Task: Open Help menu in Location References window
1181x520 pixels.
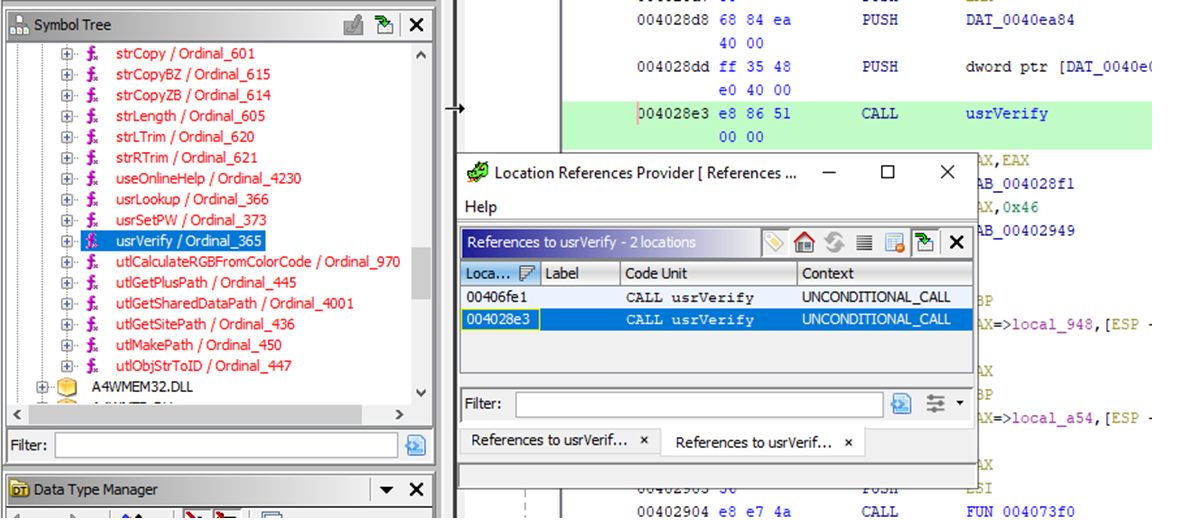Action: (481, 207)
